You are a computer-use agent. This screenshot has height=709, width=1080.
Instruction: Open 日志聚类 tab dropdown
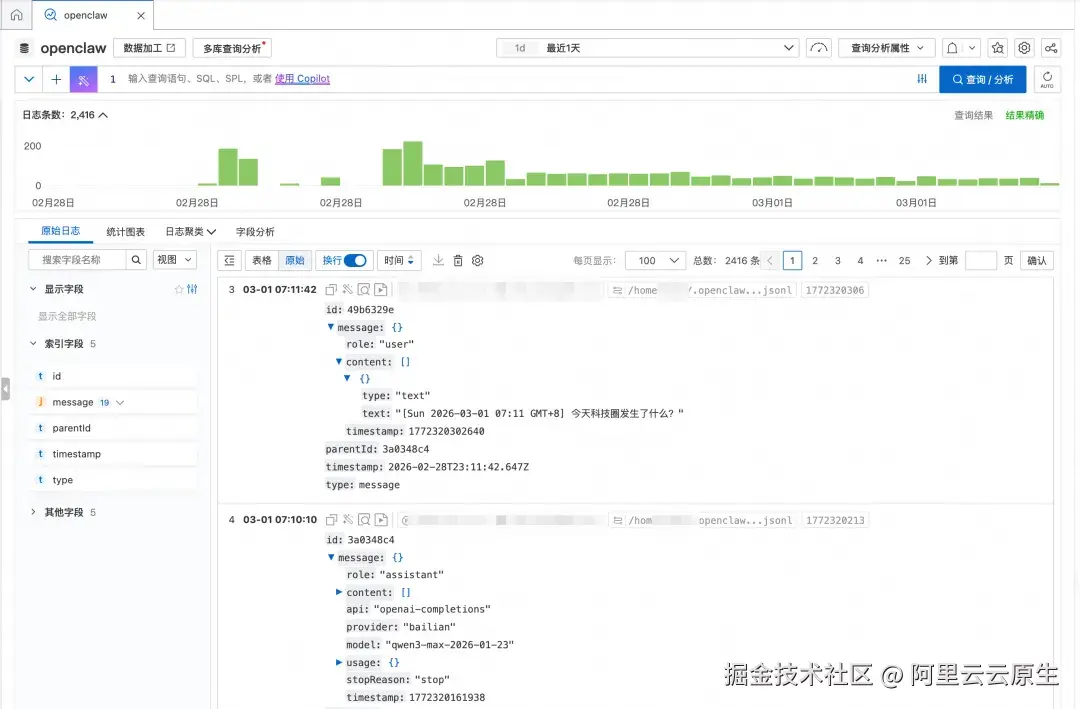tap(191, 232)
